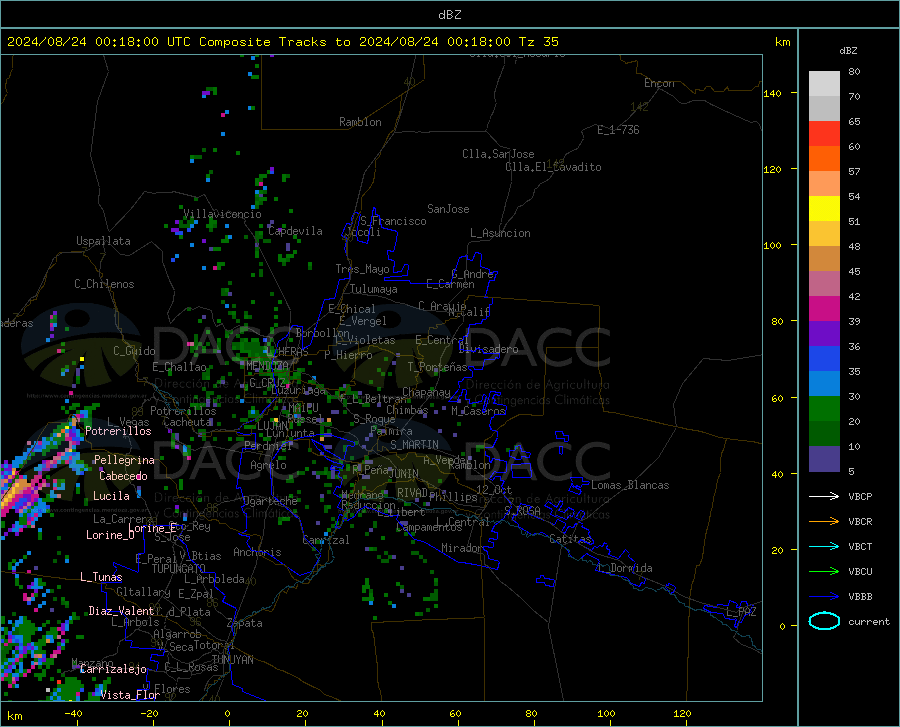
Task: Click the L_Asuncion map label
Action: point(500,233)
